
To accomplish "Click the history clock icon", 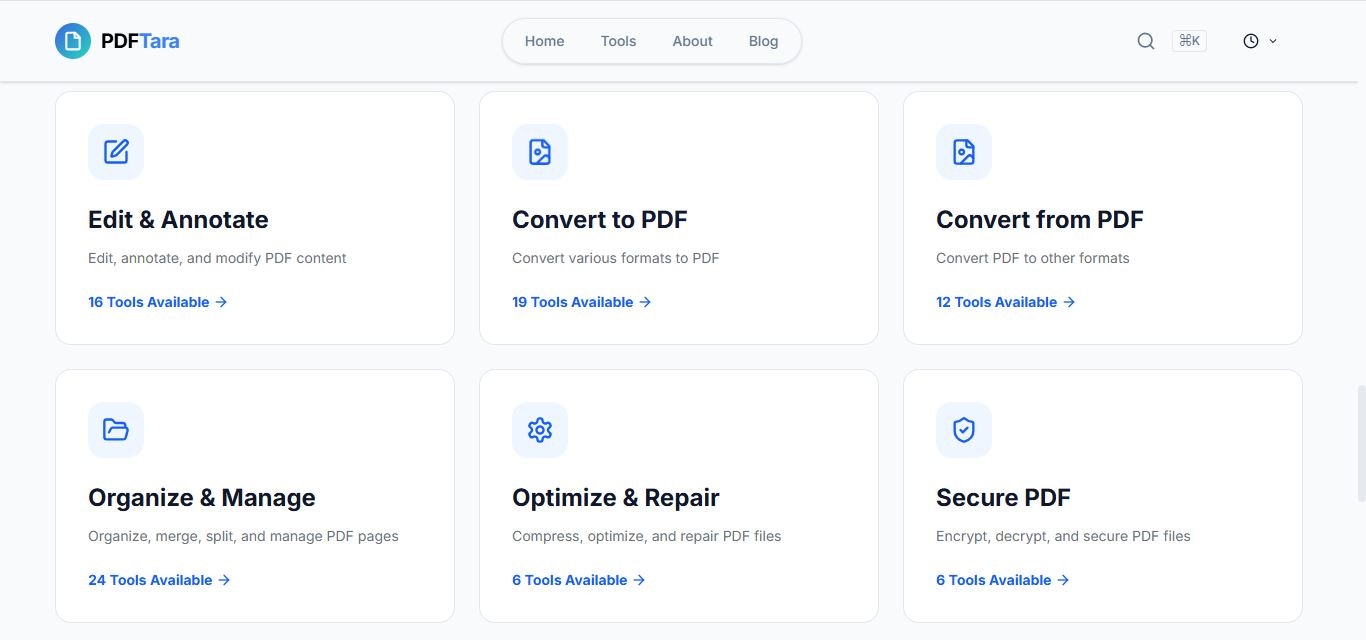I will pyautogui.click(x=1249, y=40).
